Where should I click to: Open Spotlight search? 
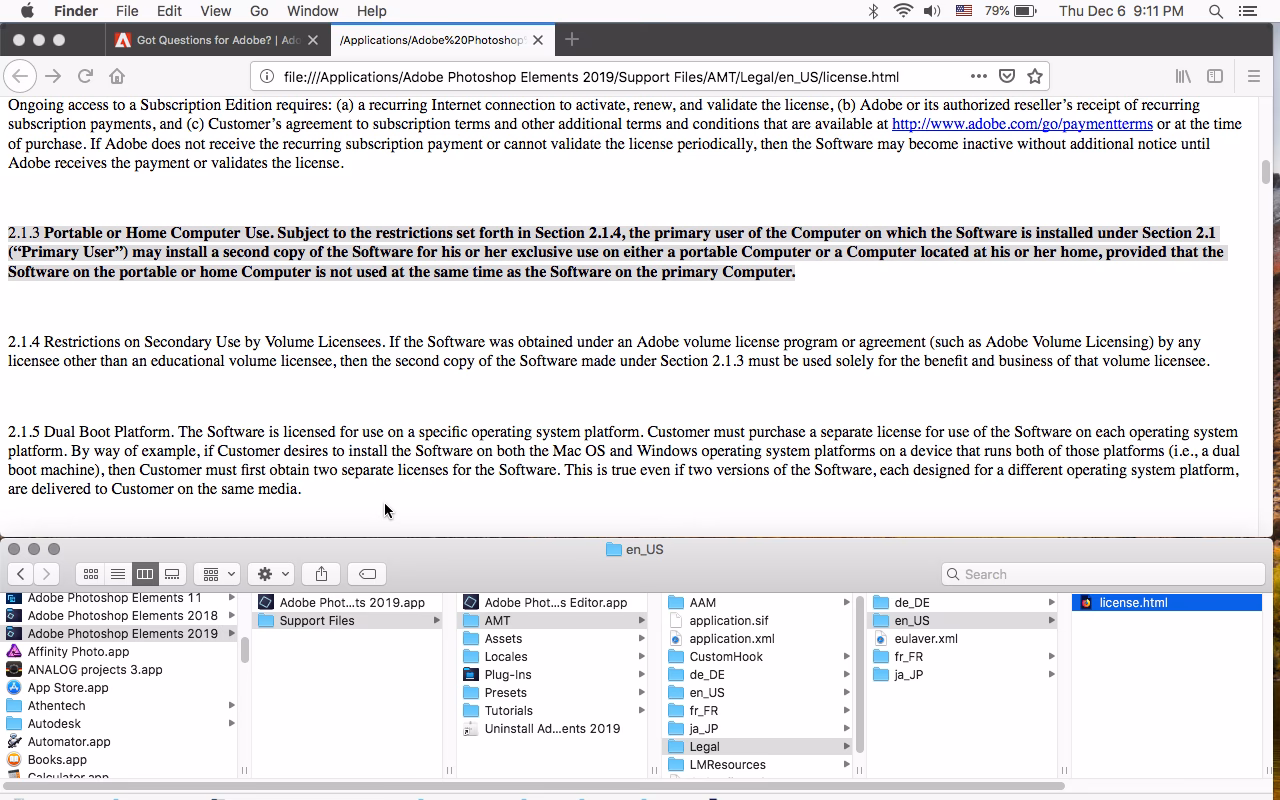point(1216,11)
